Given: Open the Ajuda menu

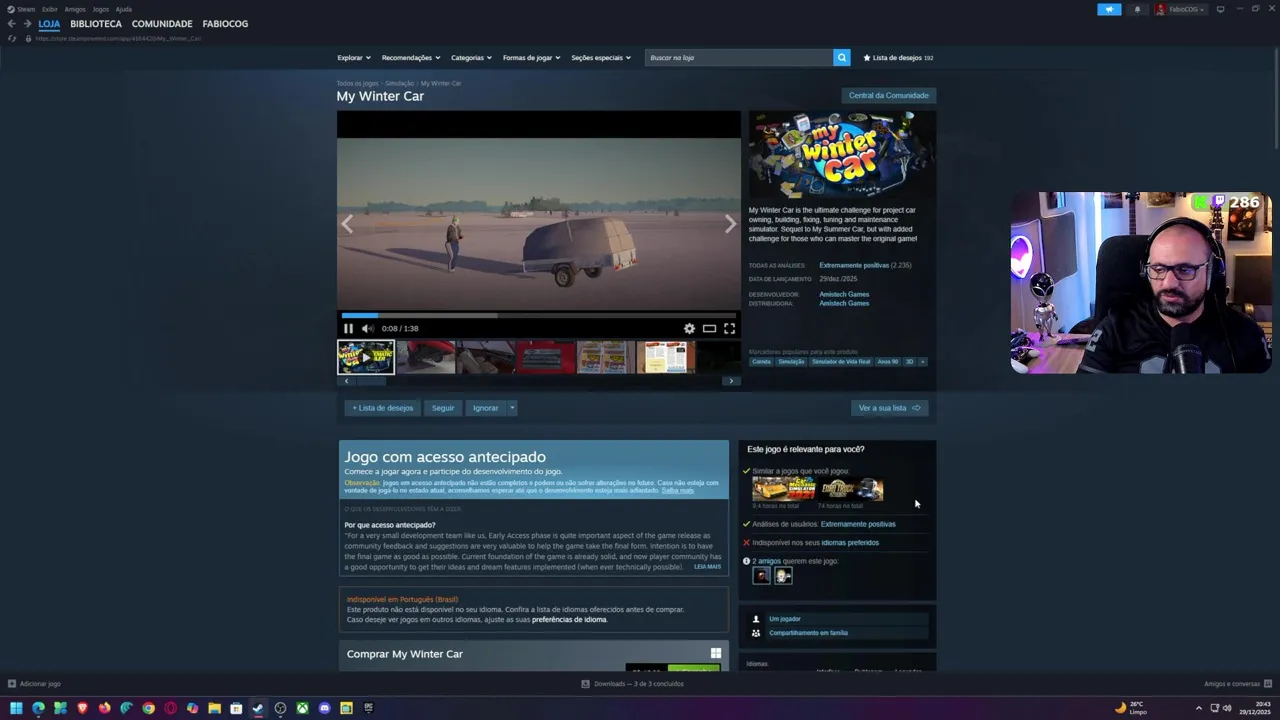Looking at the screenshot, I should click(123, 9).
